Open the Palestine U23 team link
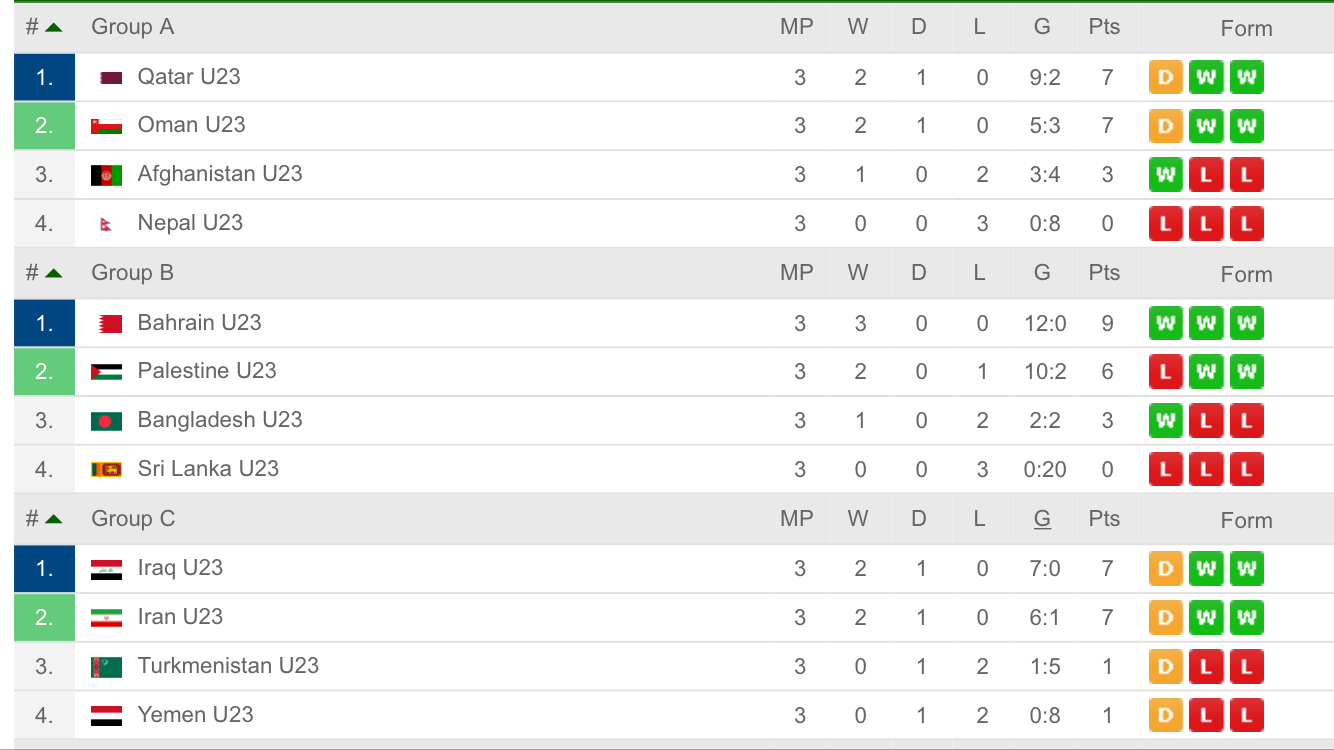Image resolution: width=1334 pixels, height=750 pixels. coord(207,371)
